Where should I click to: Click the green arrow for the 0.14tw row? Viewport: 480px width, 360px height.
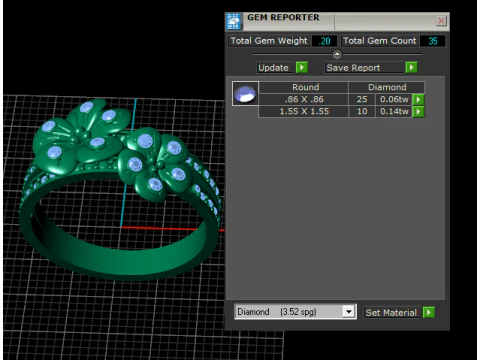pos(418,111)
